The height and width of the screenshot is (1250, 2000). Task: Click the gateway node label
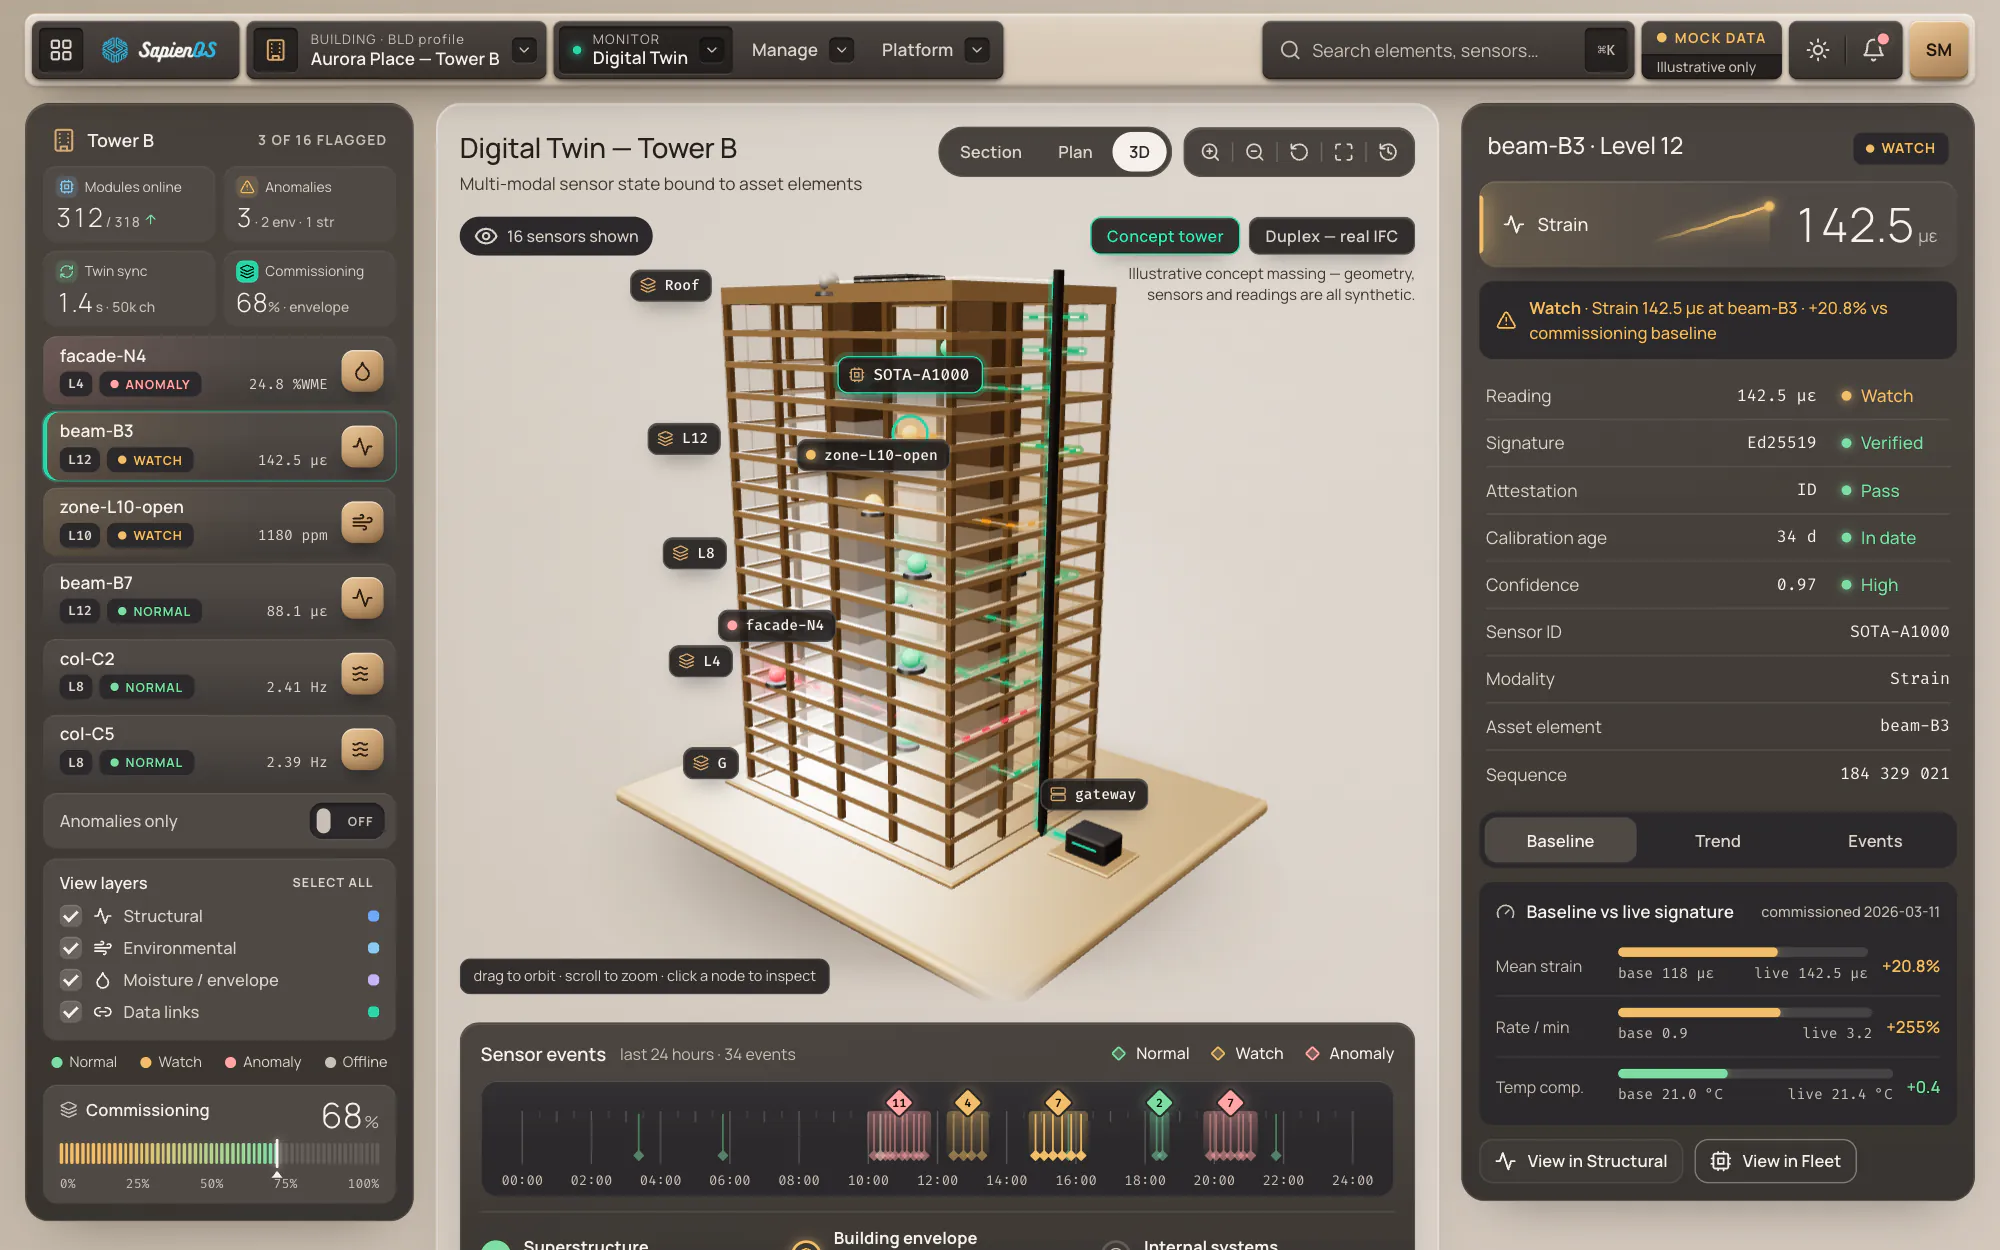tap(1094, 794)
